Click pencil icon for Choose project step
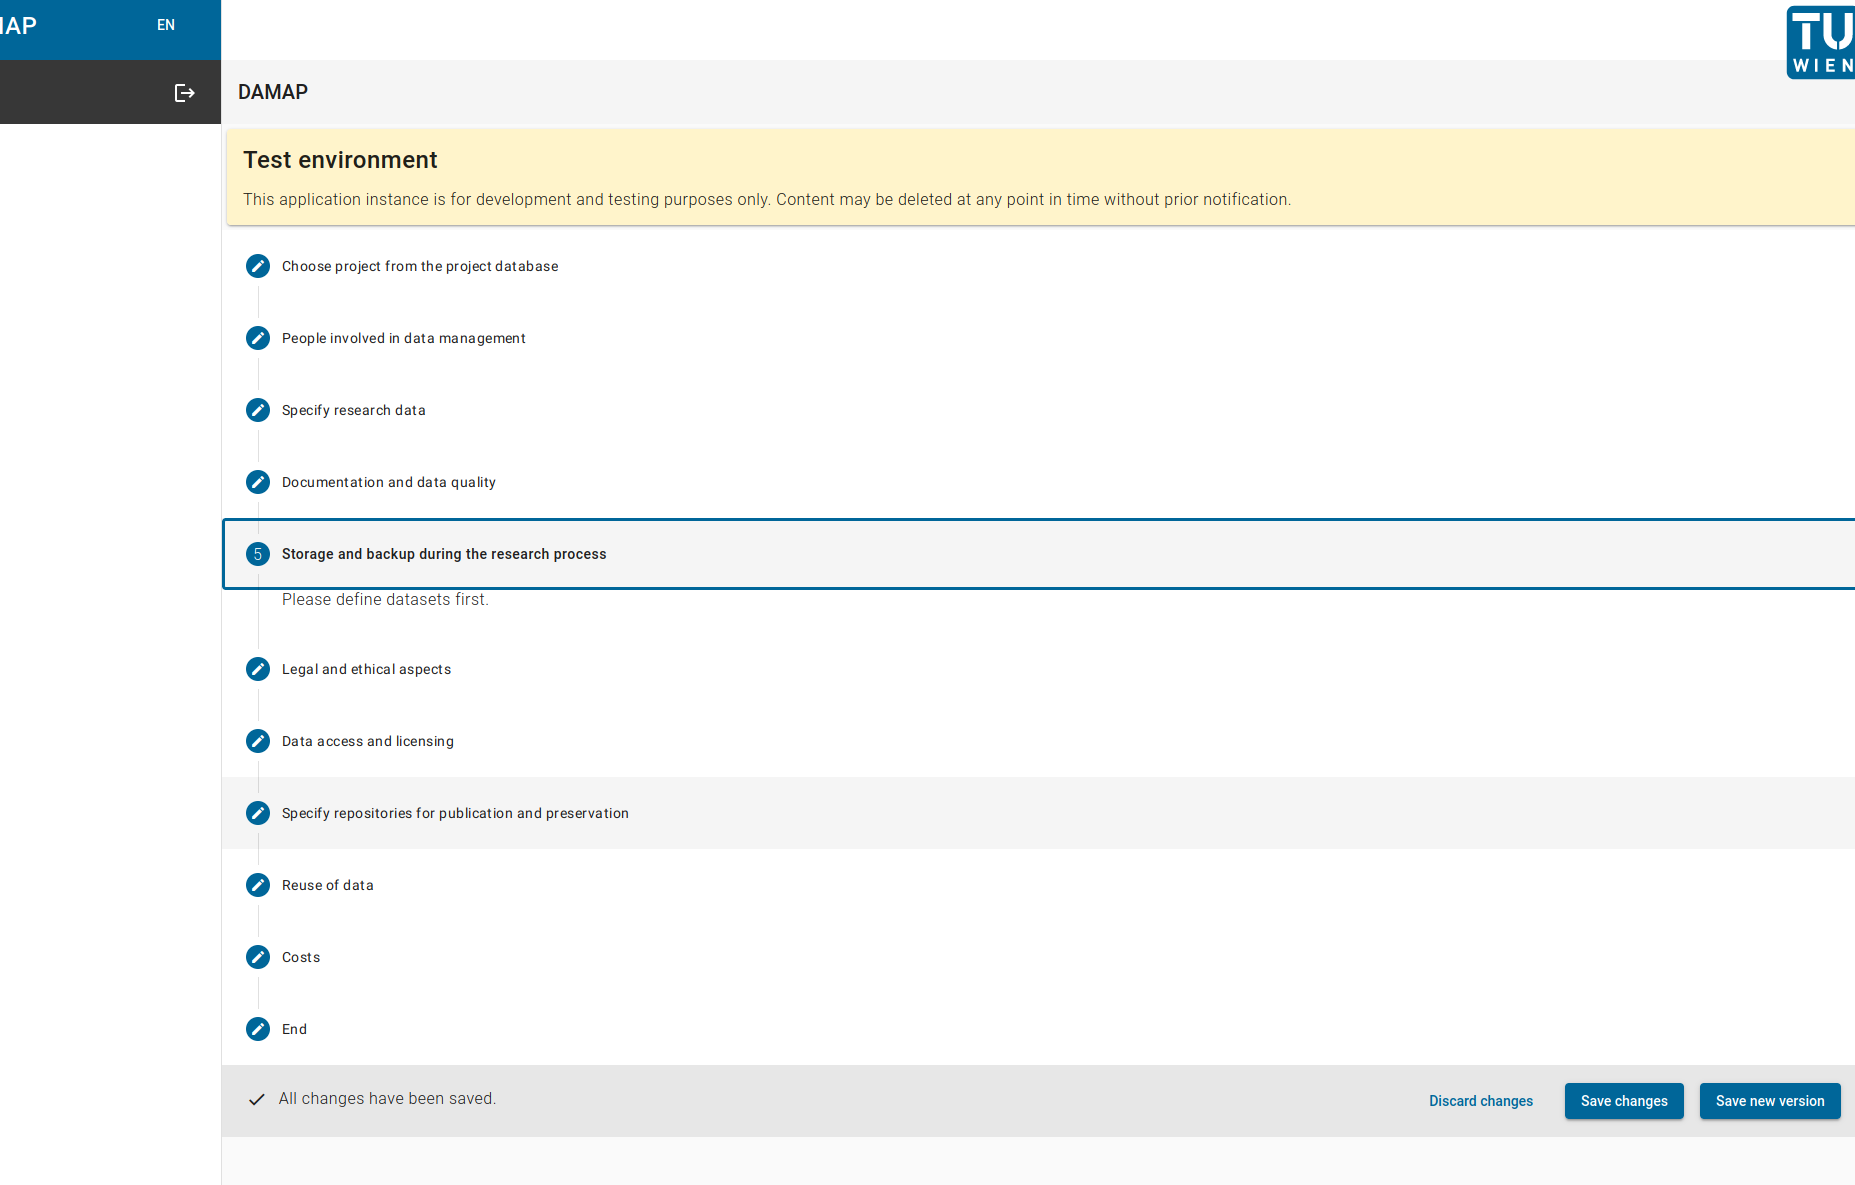 [x=258, y=266]
